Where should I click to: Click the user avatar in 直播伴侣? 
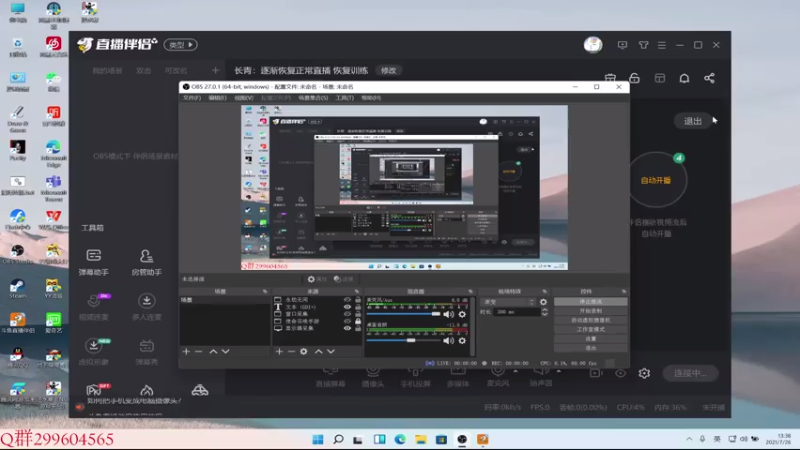[593, 45]
